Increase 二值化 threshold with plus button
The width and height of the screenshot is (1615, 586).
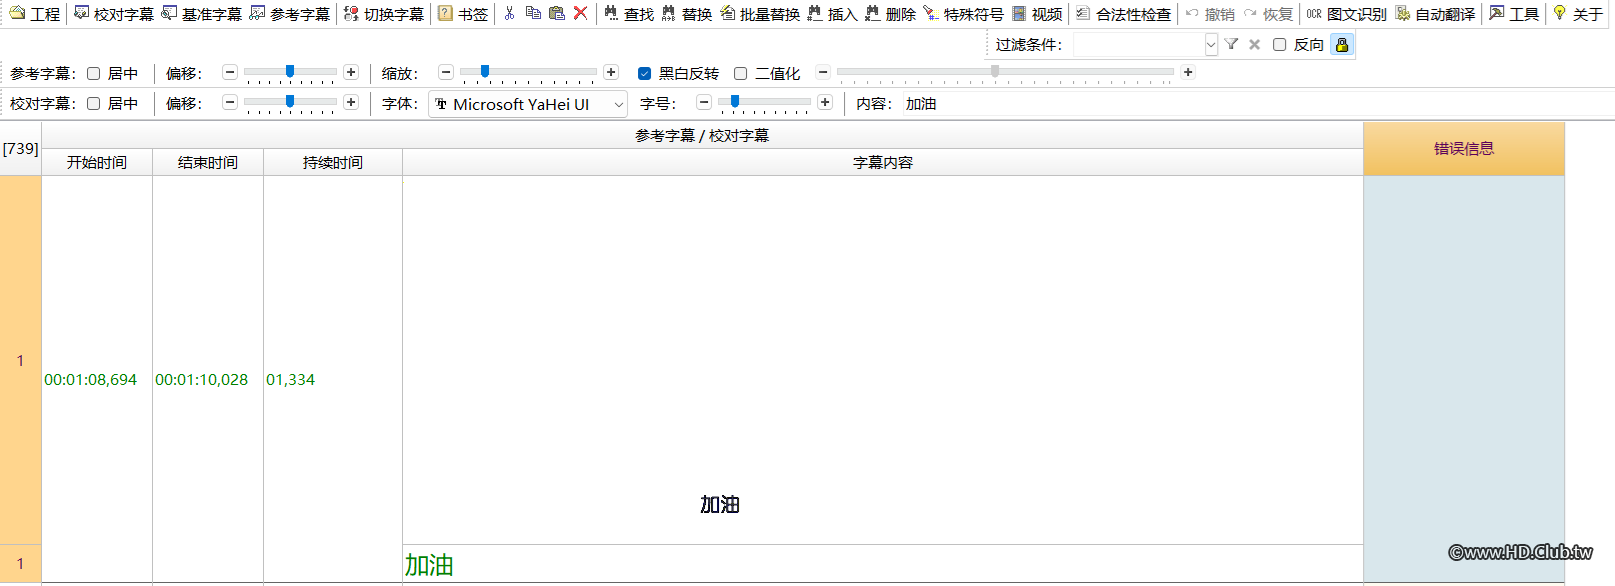[x=1188, y=72]
